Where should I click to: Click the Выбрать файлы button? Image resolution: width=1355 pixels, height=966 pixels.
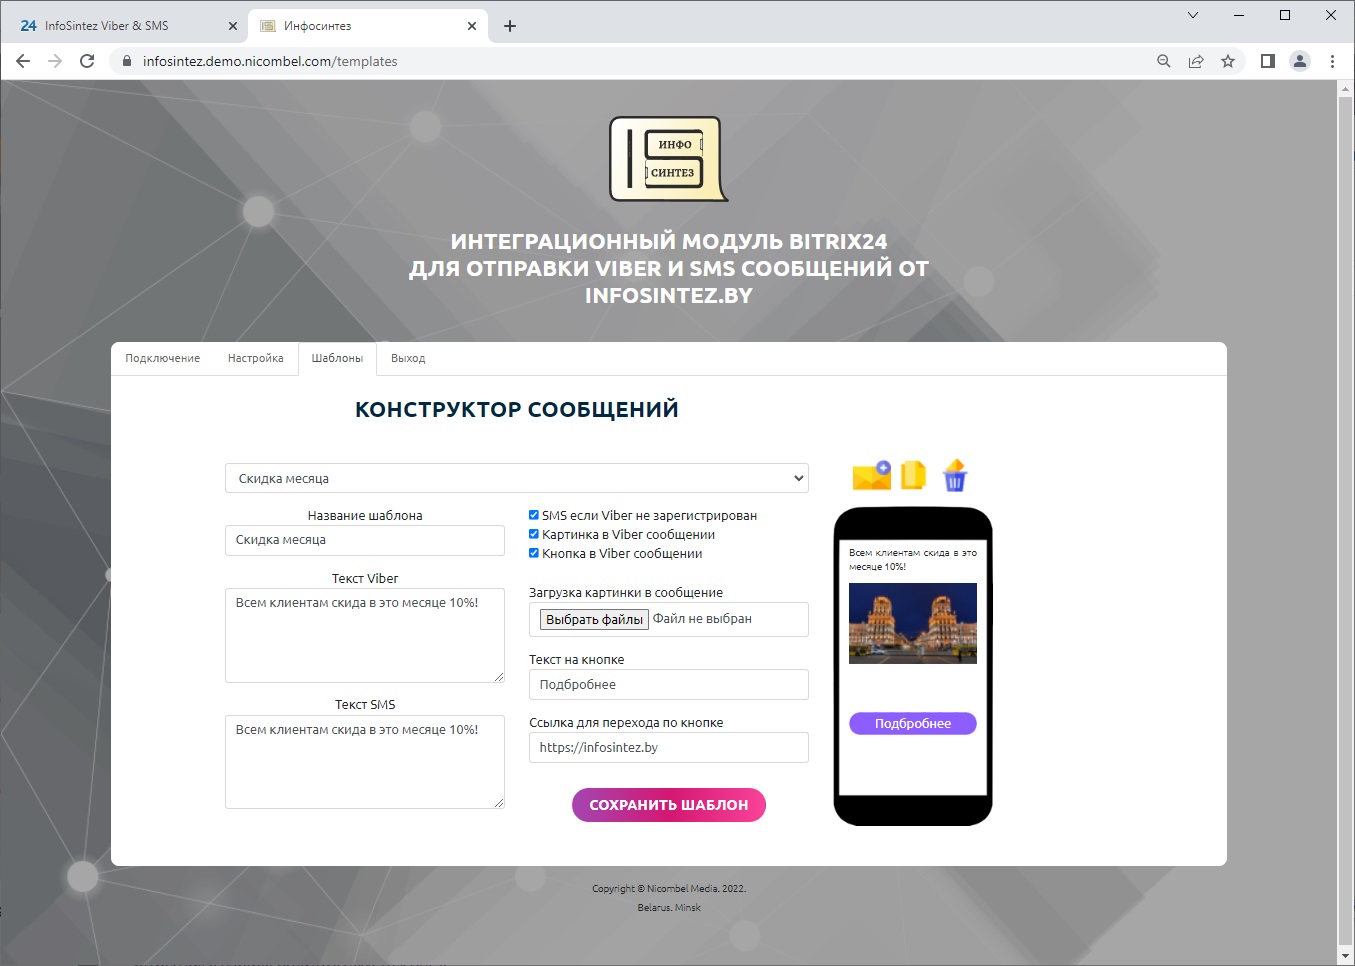[594, 619]
